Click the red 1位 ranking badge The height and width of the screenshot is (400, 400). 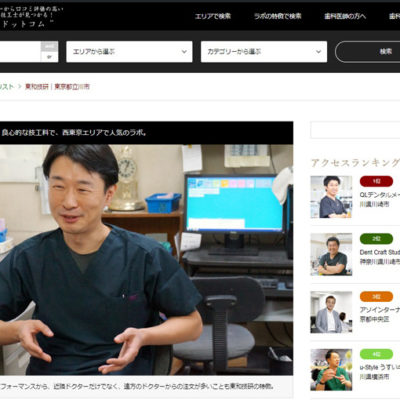coord(376,181)
